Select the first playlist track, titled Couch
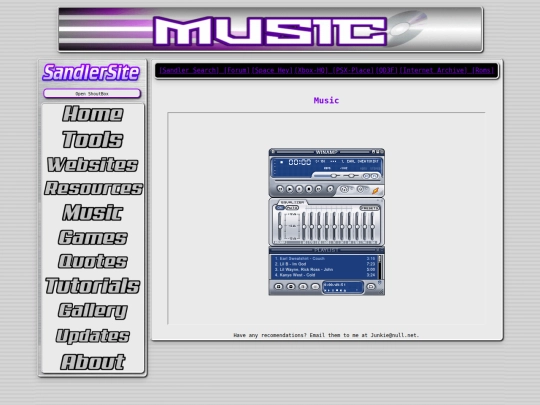 pos(324,259)
